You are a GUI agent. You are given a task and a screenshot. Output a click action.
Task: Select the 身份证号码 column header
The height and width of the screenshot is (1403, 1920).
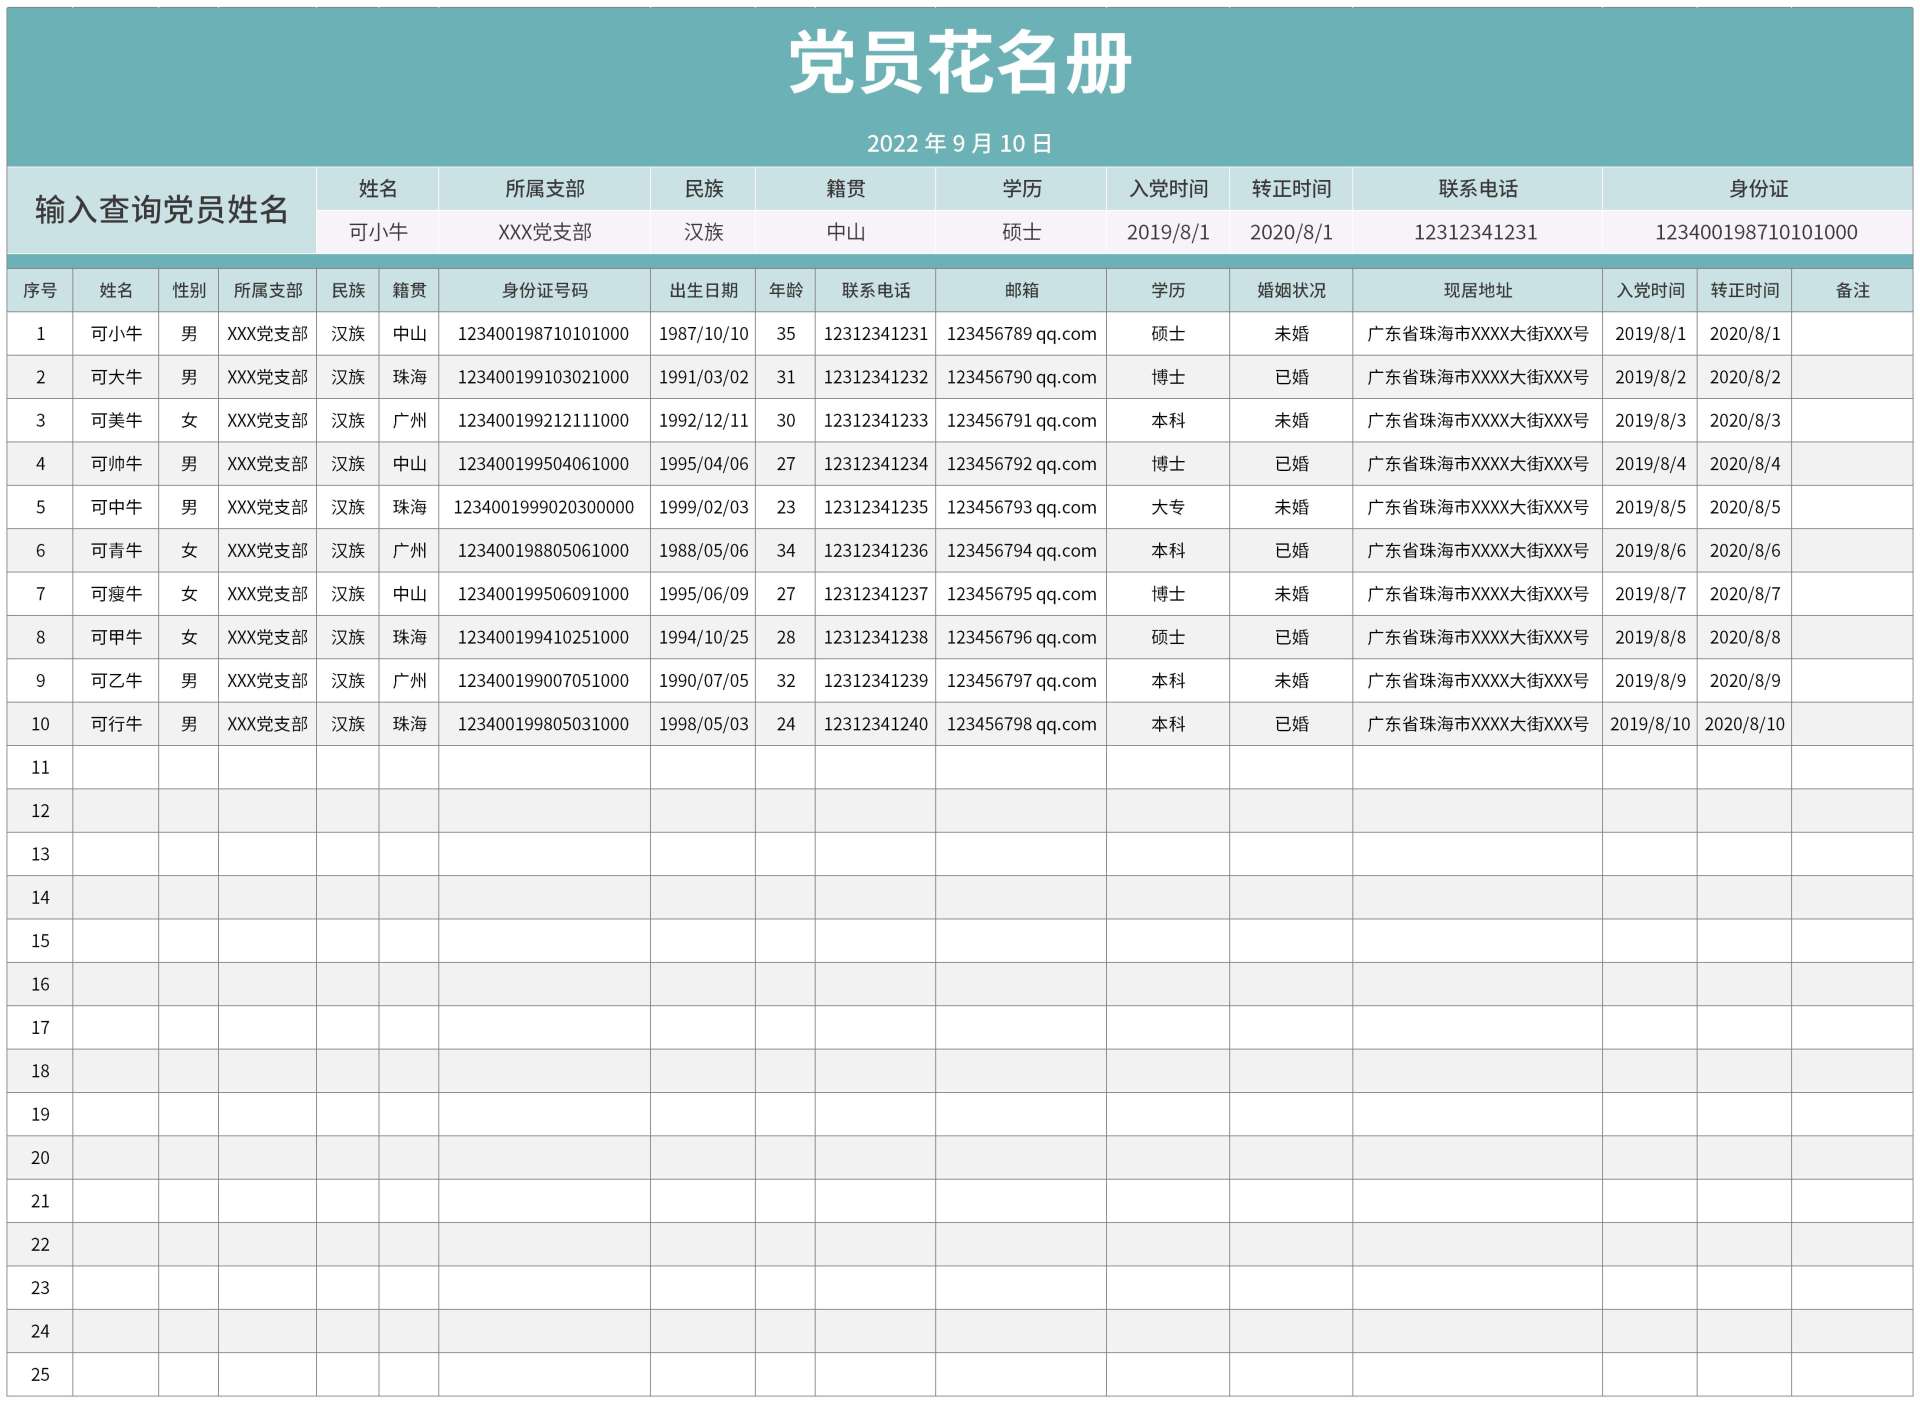click(544, 290)
